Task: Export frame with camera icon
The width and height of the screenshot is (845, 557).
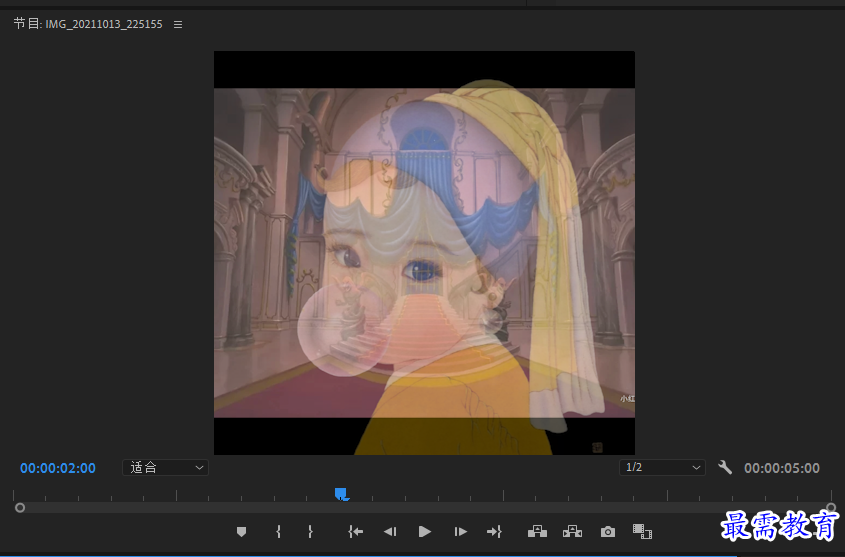Action: pos(608,532)
